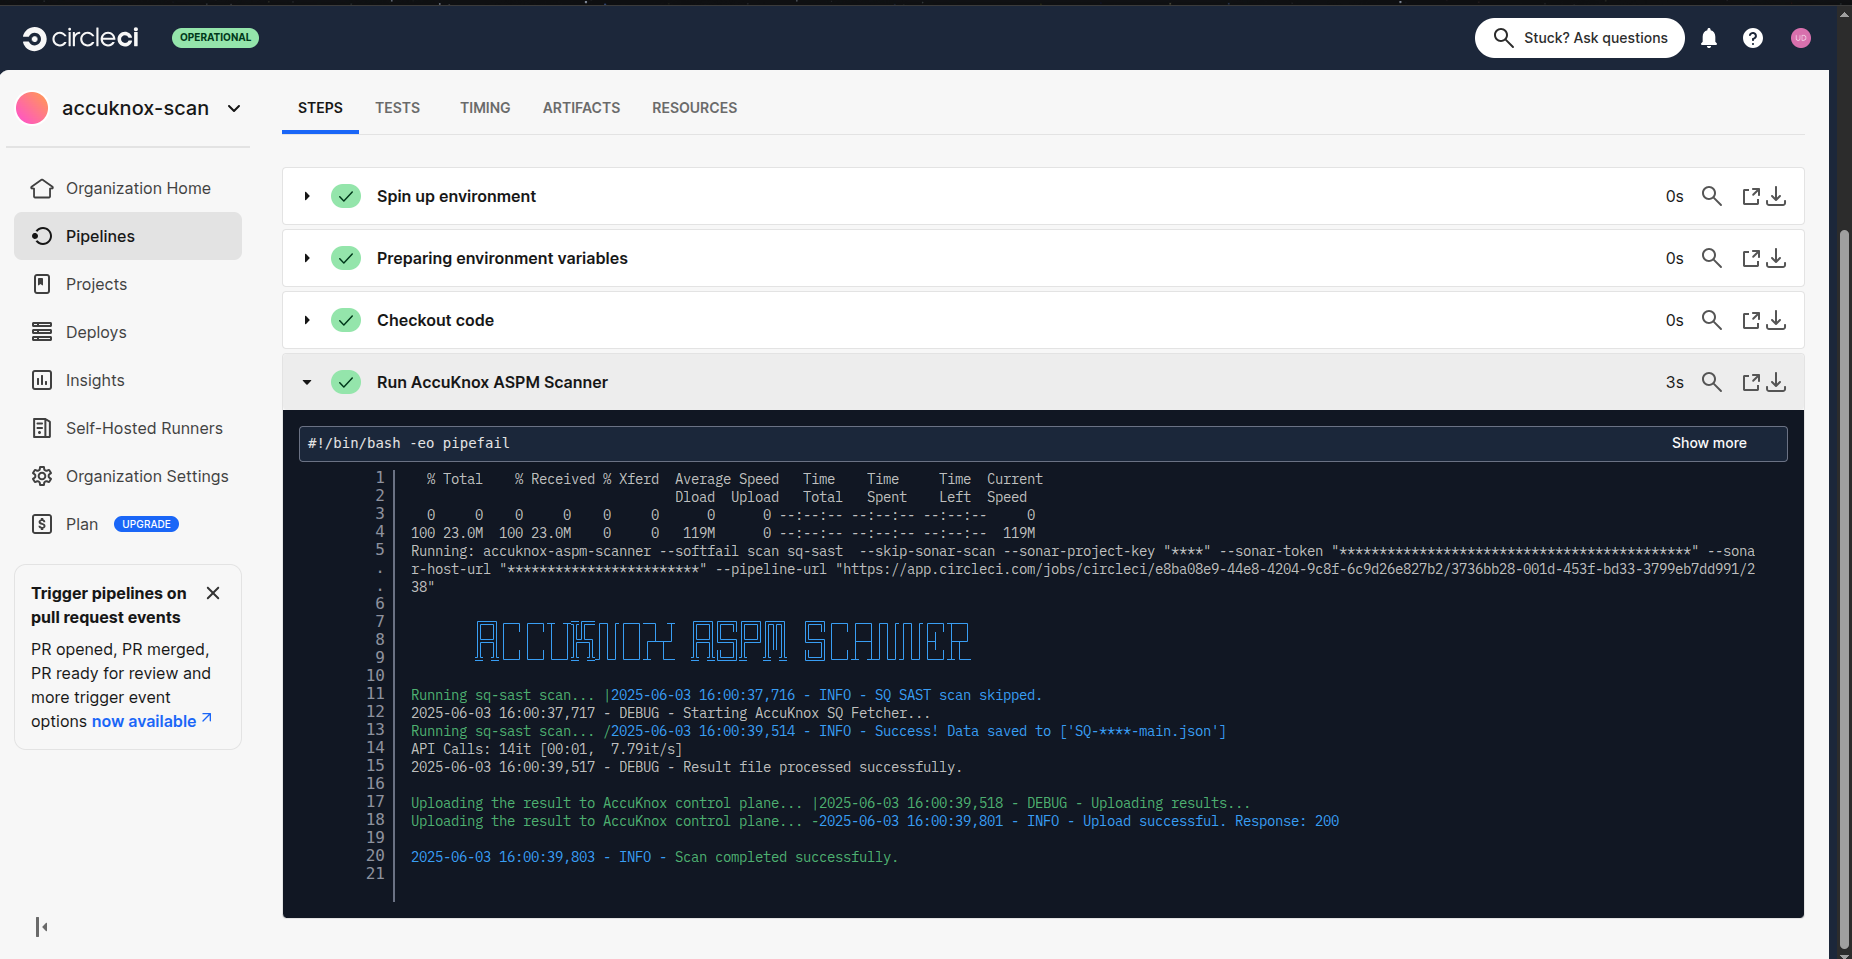Switch to the ARTIFACTS tab

(581, 108)
